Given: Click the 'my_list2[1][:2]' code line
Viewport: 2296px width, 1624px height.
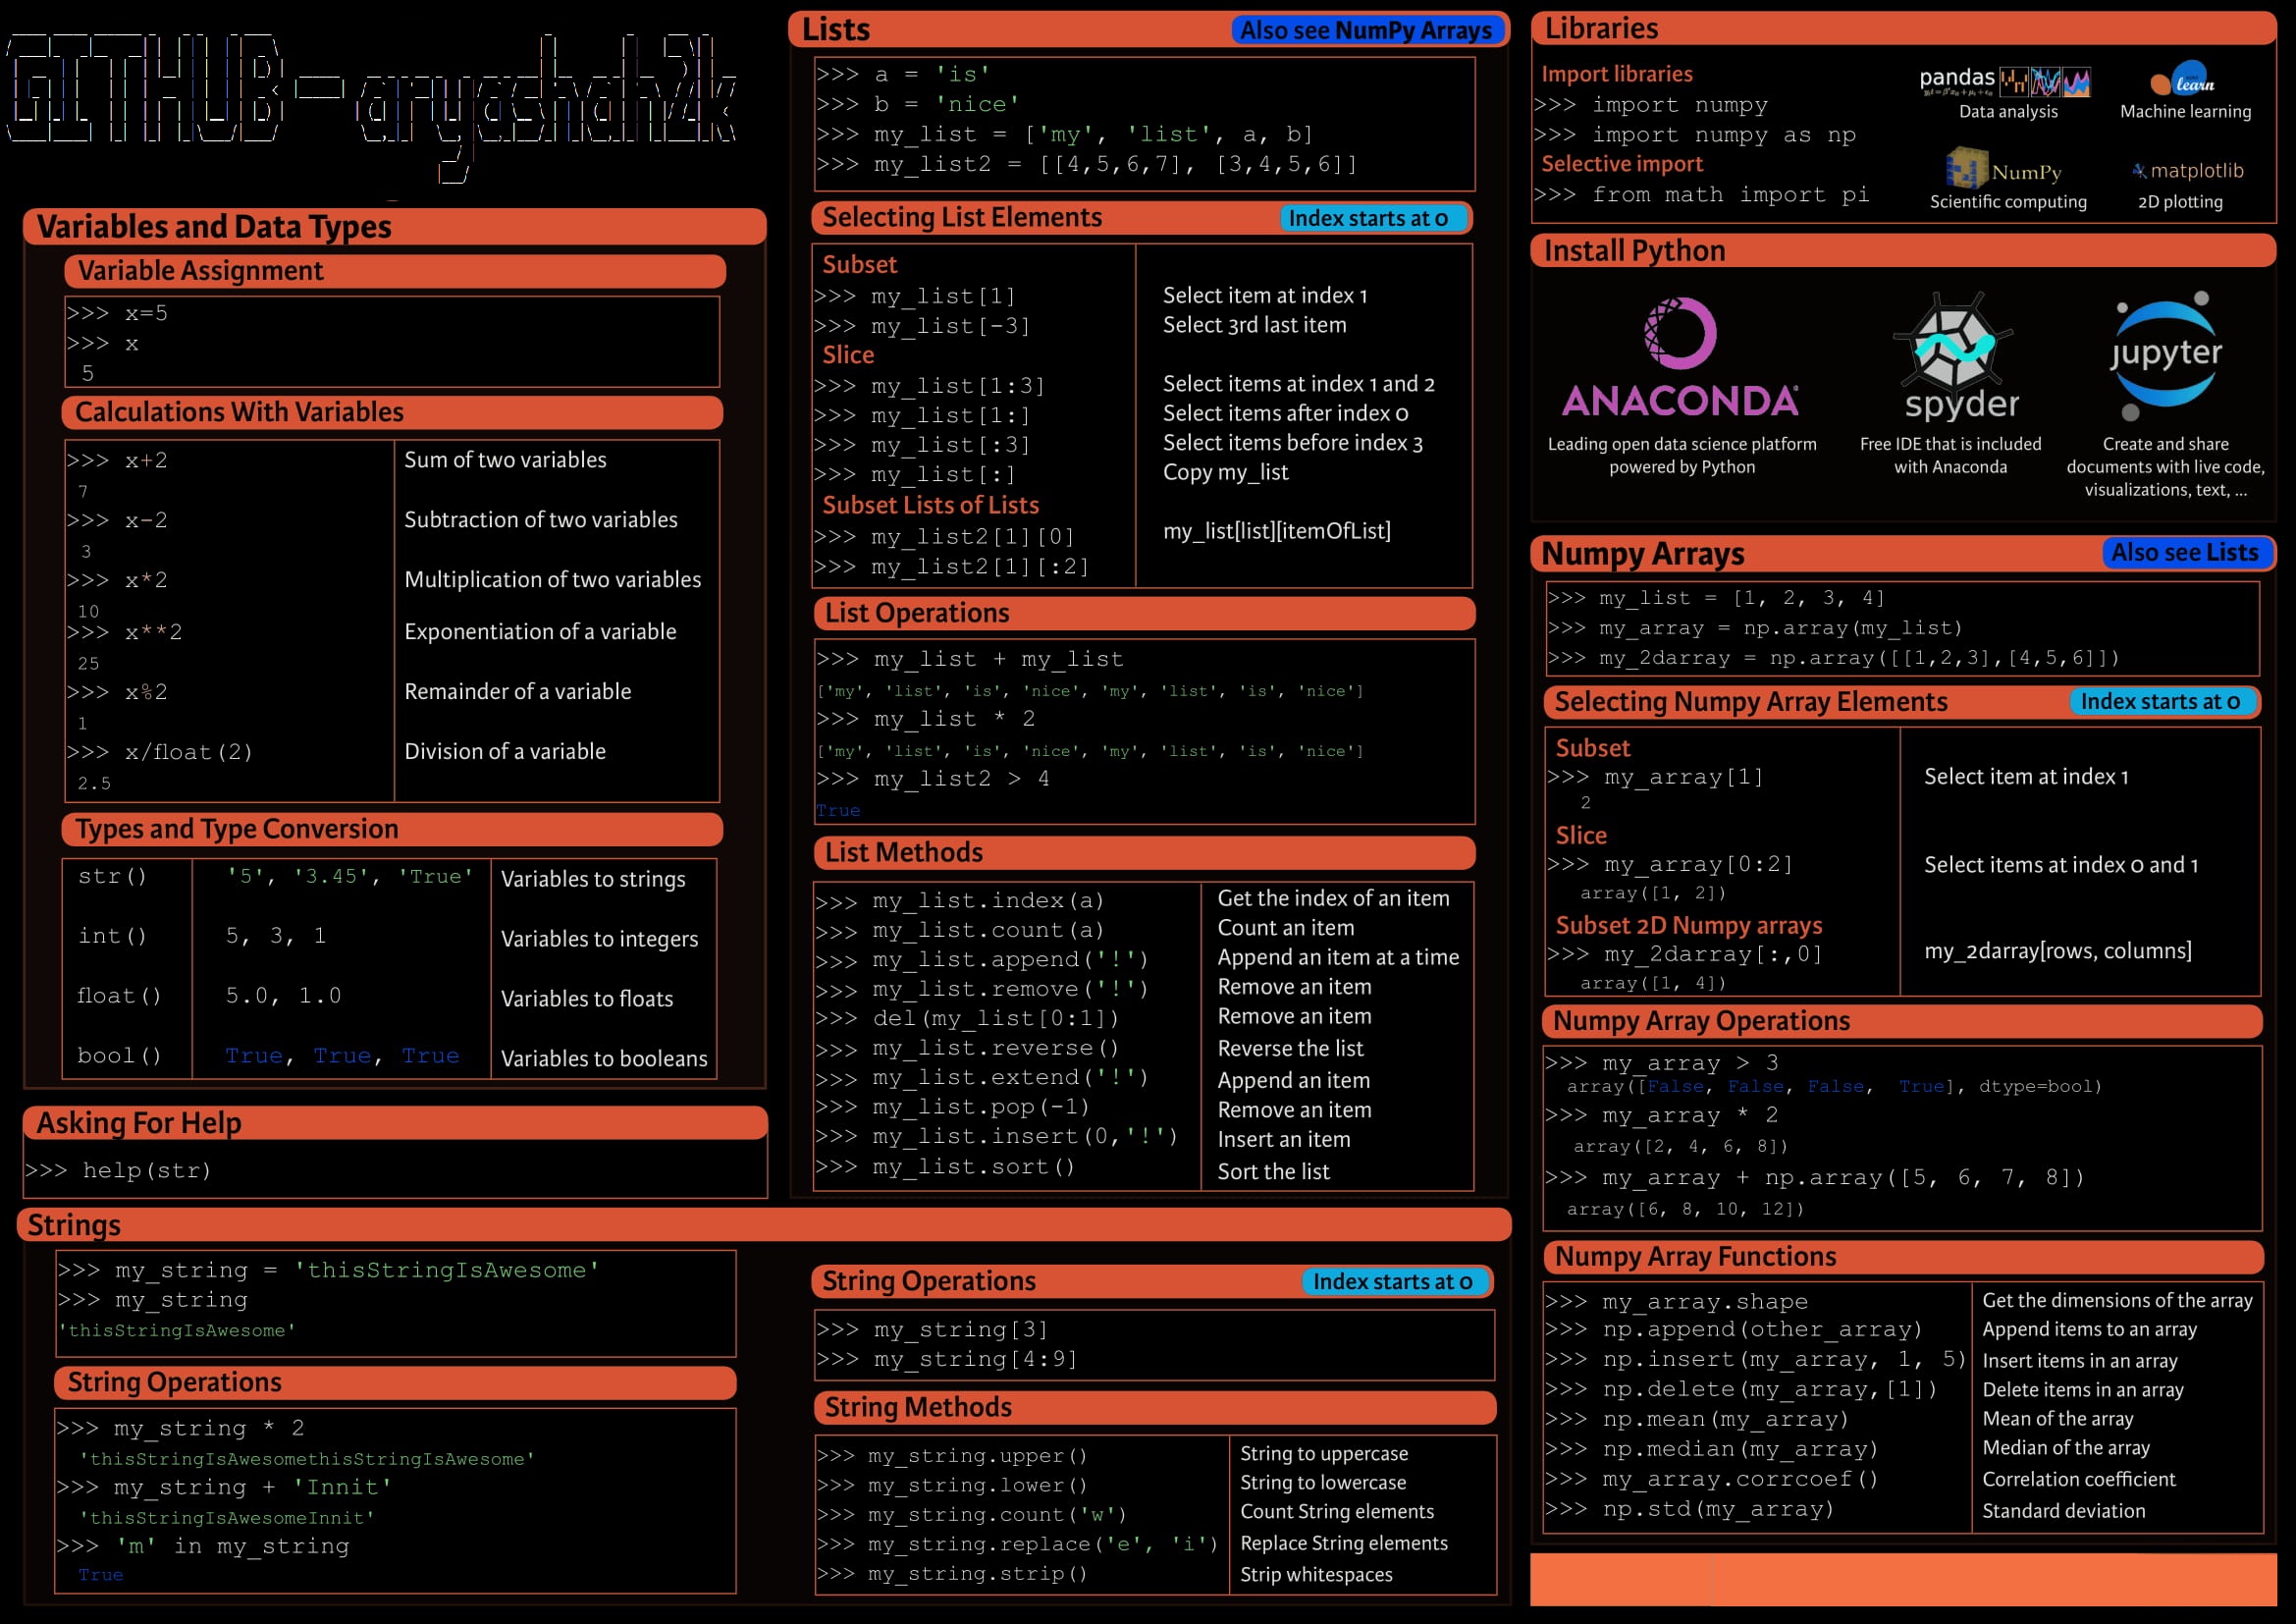Looking at the screenshot, I should coord(951,567).
